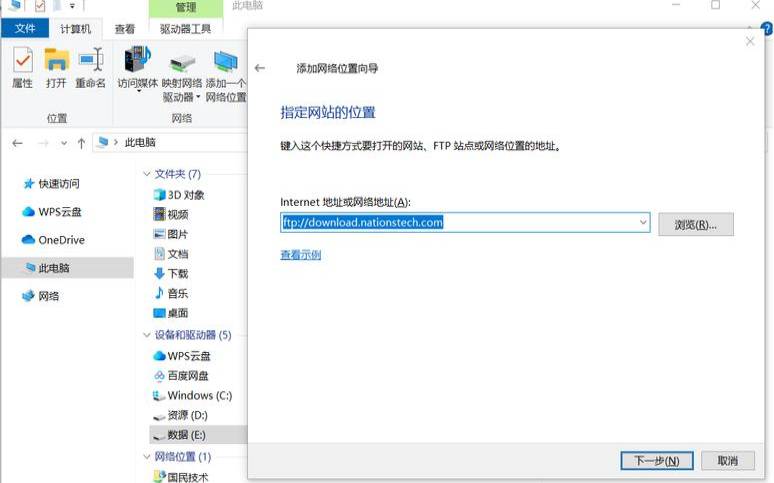Open the 文件 tab
The image size is (774, 483).
[25, 28]
